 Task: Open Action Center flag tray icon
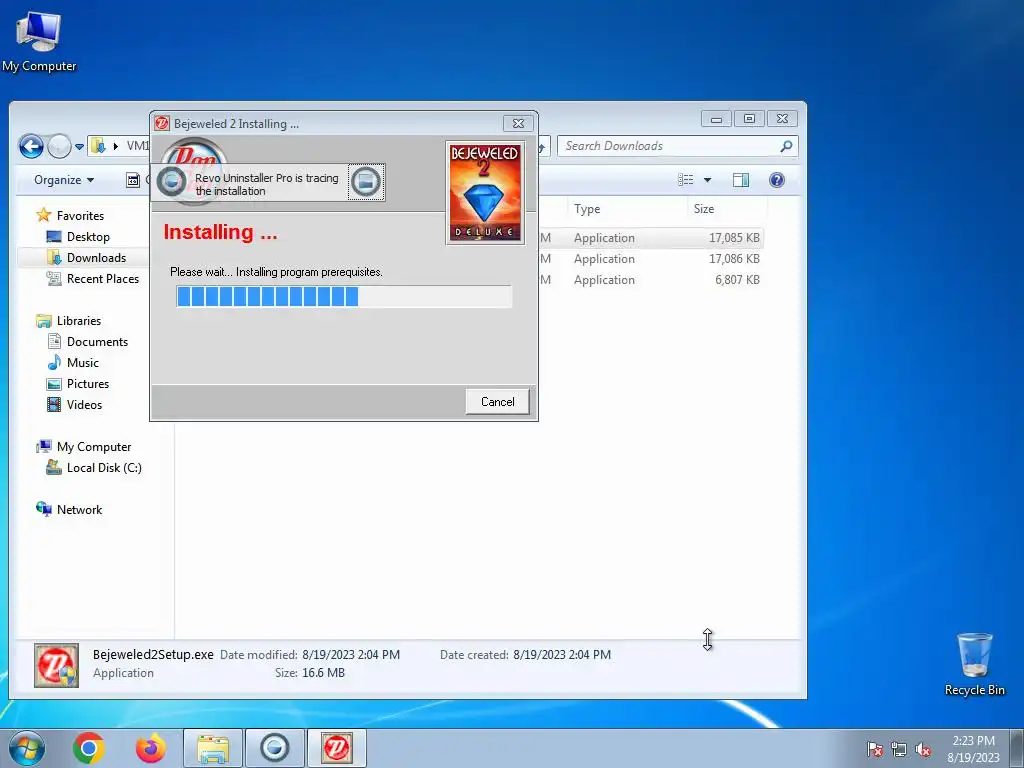click(875, 749)
